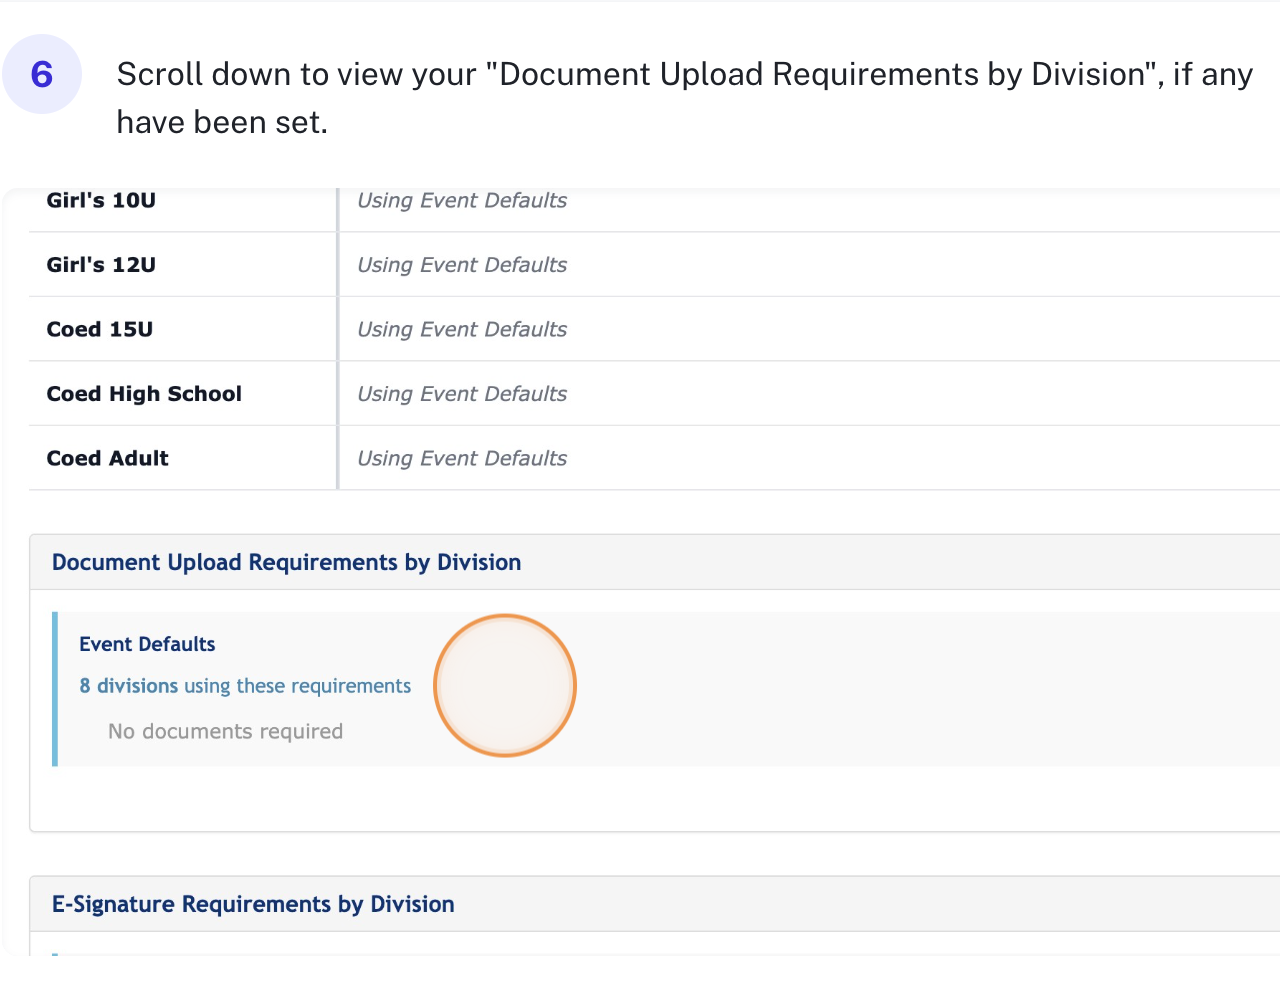The image size is (1280, 986).
Task: Click the Document Upload Requirements by Division panel header
Action: click(x=286, y=562)
